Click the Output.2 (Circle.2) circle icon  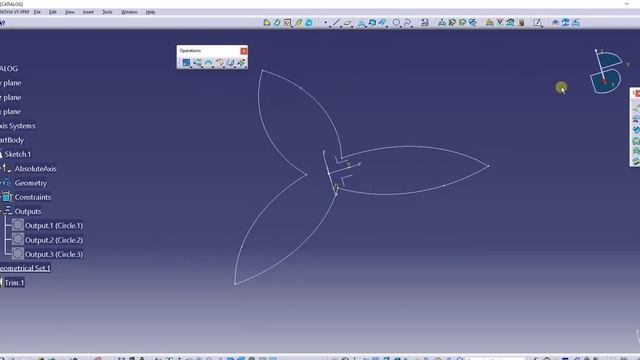point(18,239)
